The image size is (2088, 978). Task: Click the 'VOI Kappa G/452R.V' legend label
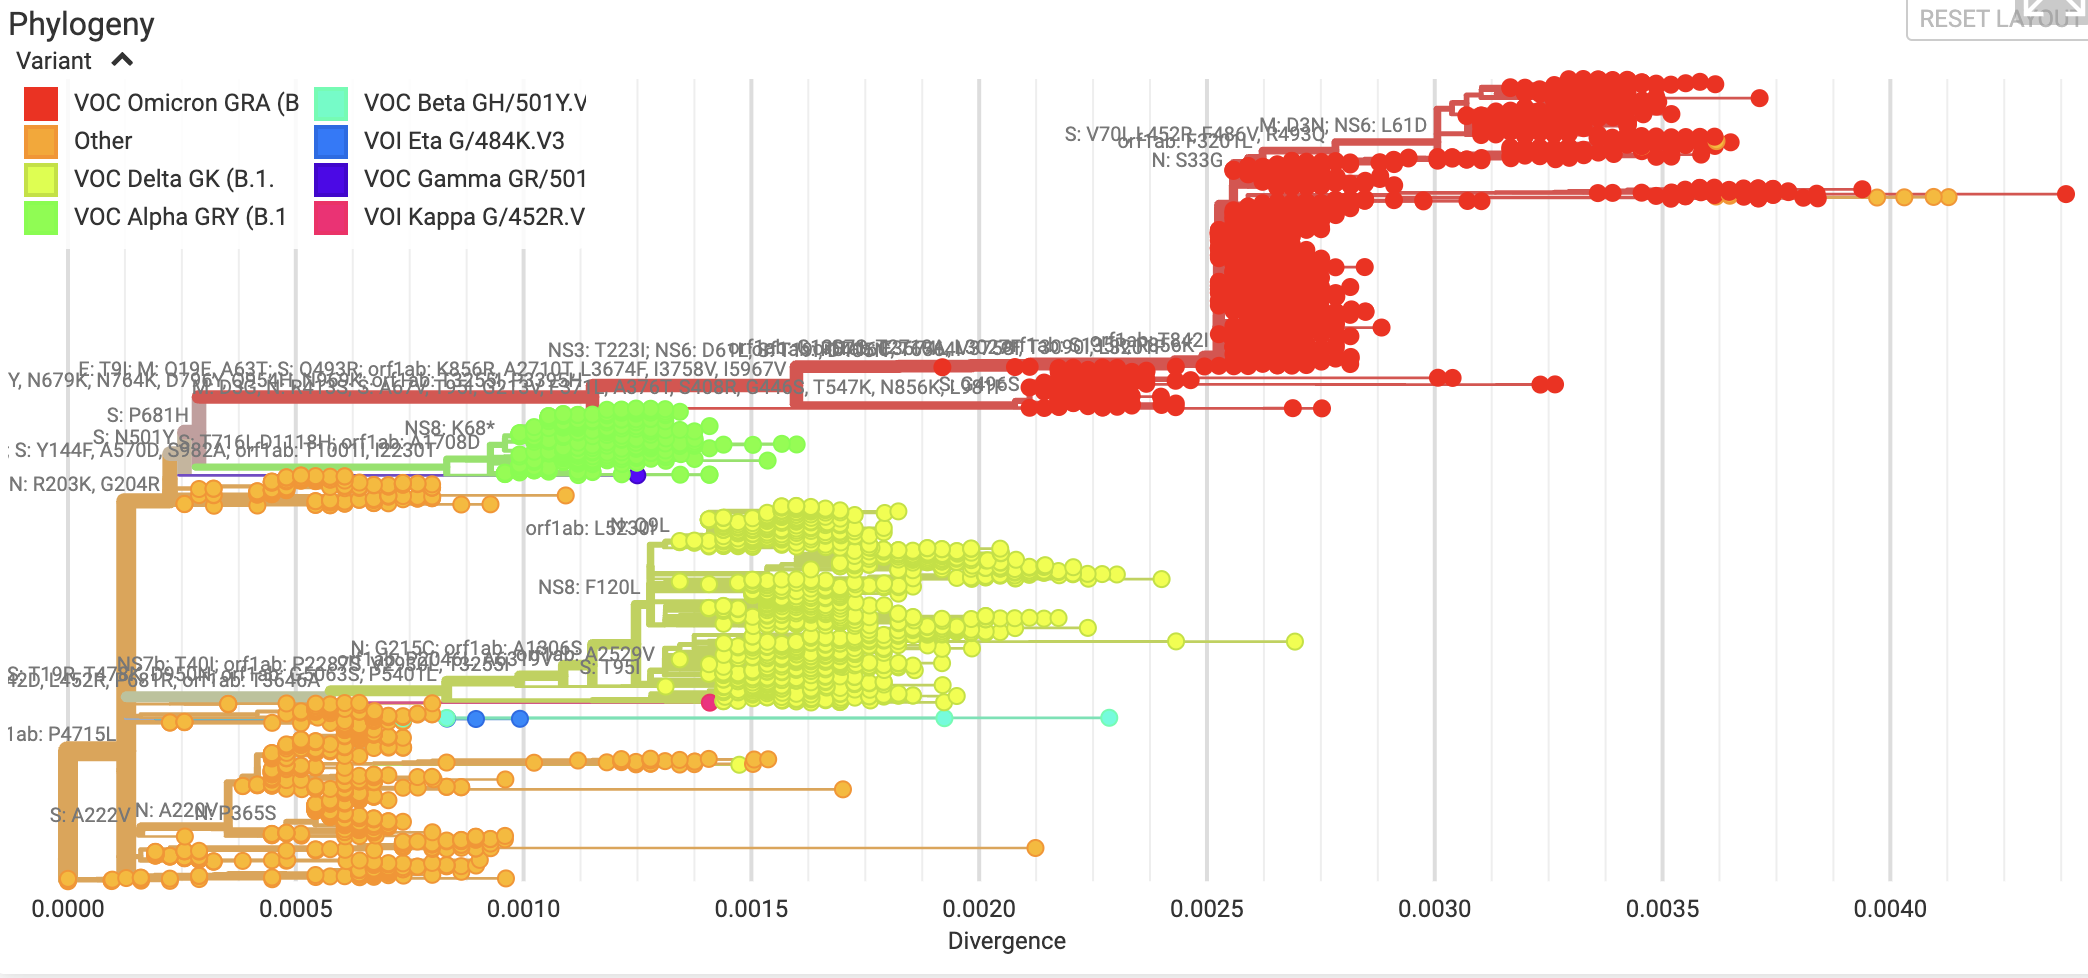[x=474, y=217]
